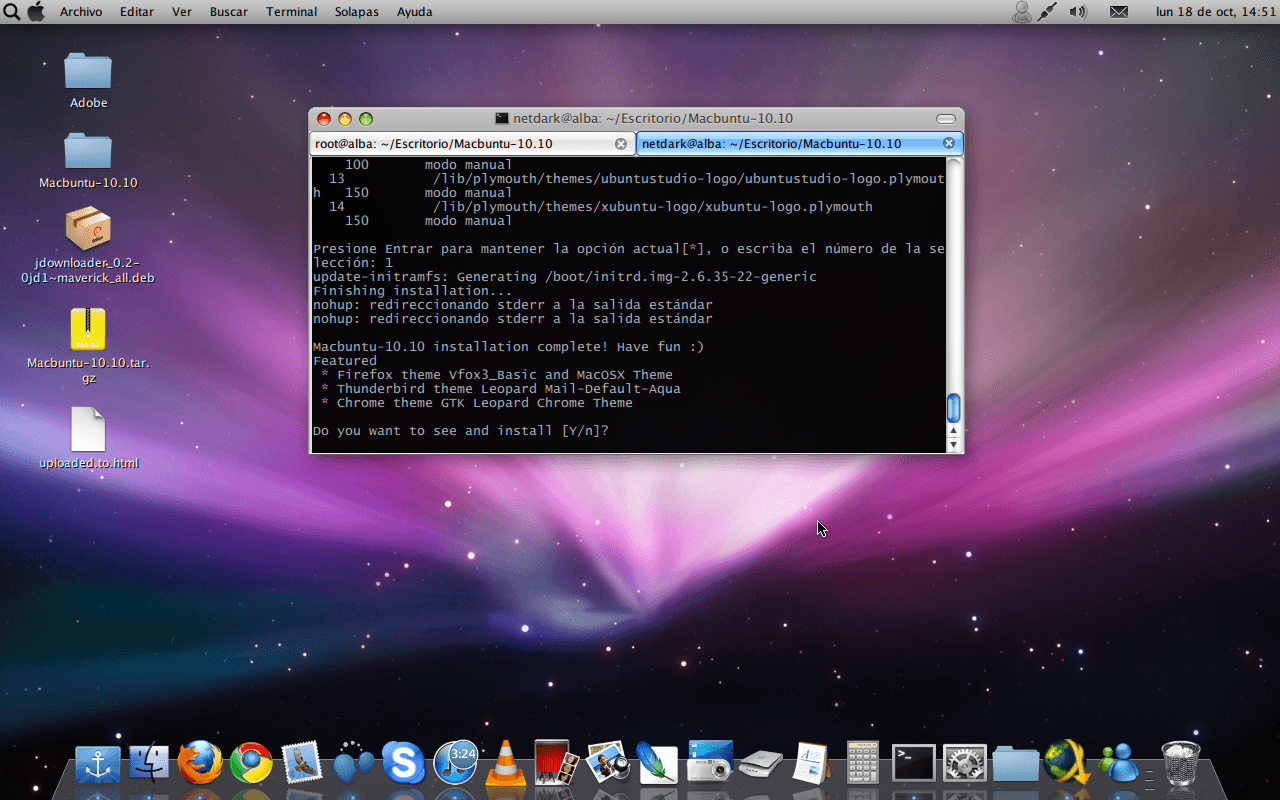Click the volume speaker icon in menu bar
Viewport: 1280px width, 800px height.
point(1077,12)
